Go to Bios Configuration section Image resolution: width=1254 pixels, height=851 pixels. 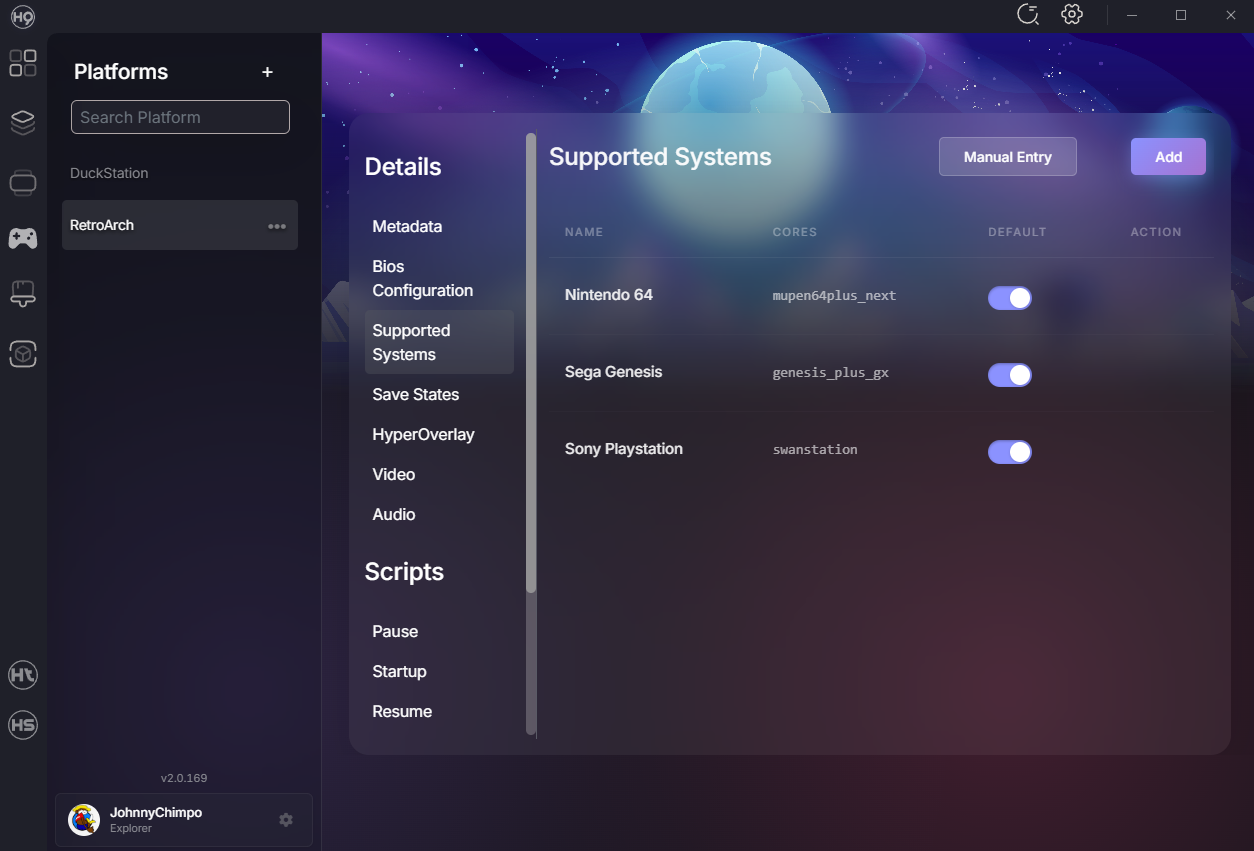pyautogui.click(x=422, y=279)
